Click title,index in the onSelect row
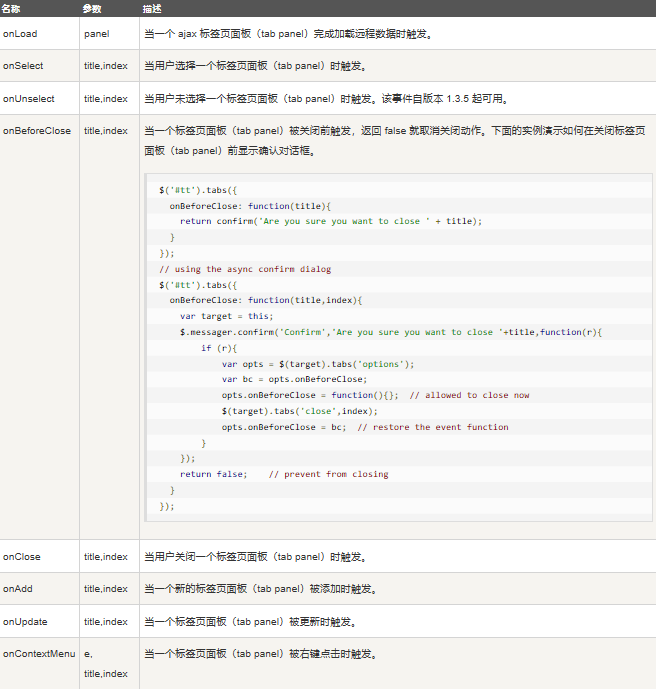Image resolution: width=656 pixels, height=689 pixels. (x=106, y=66)
